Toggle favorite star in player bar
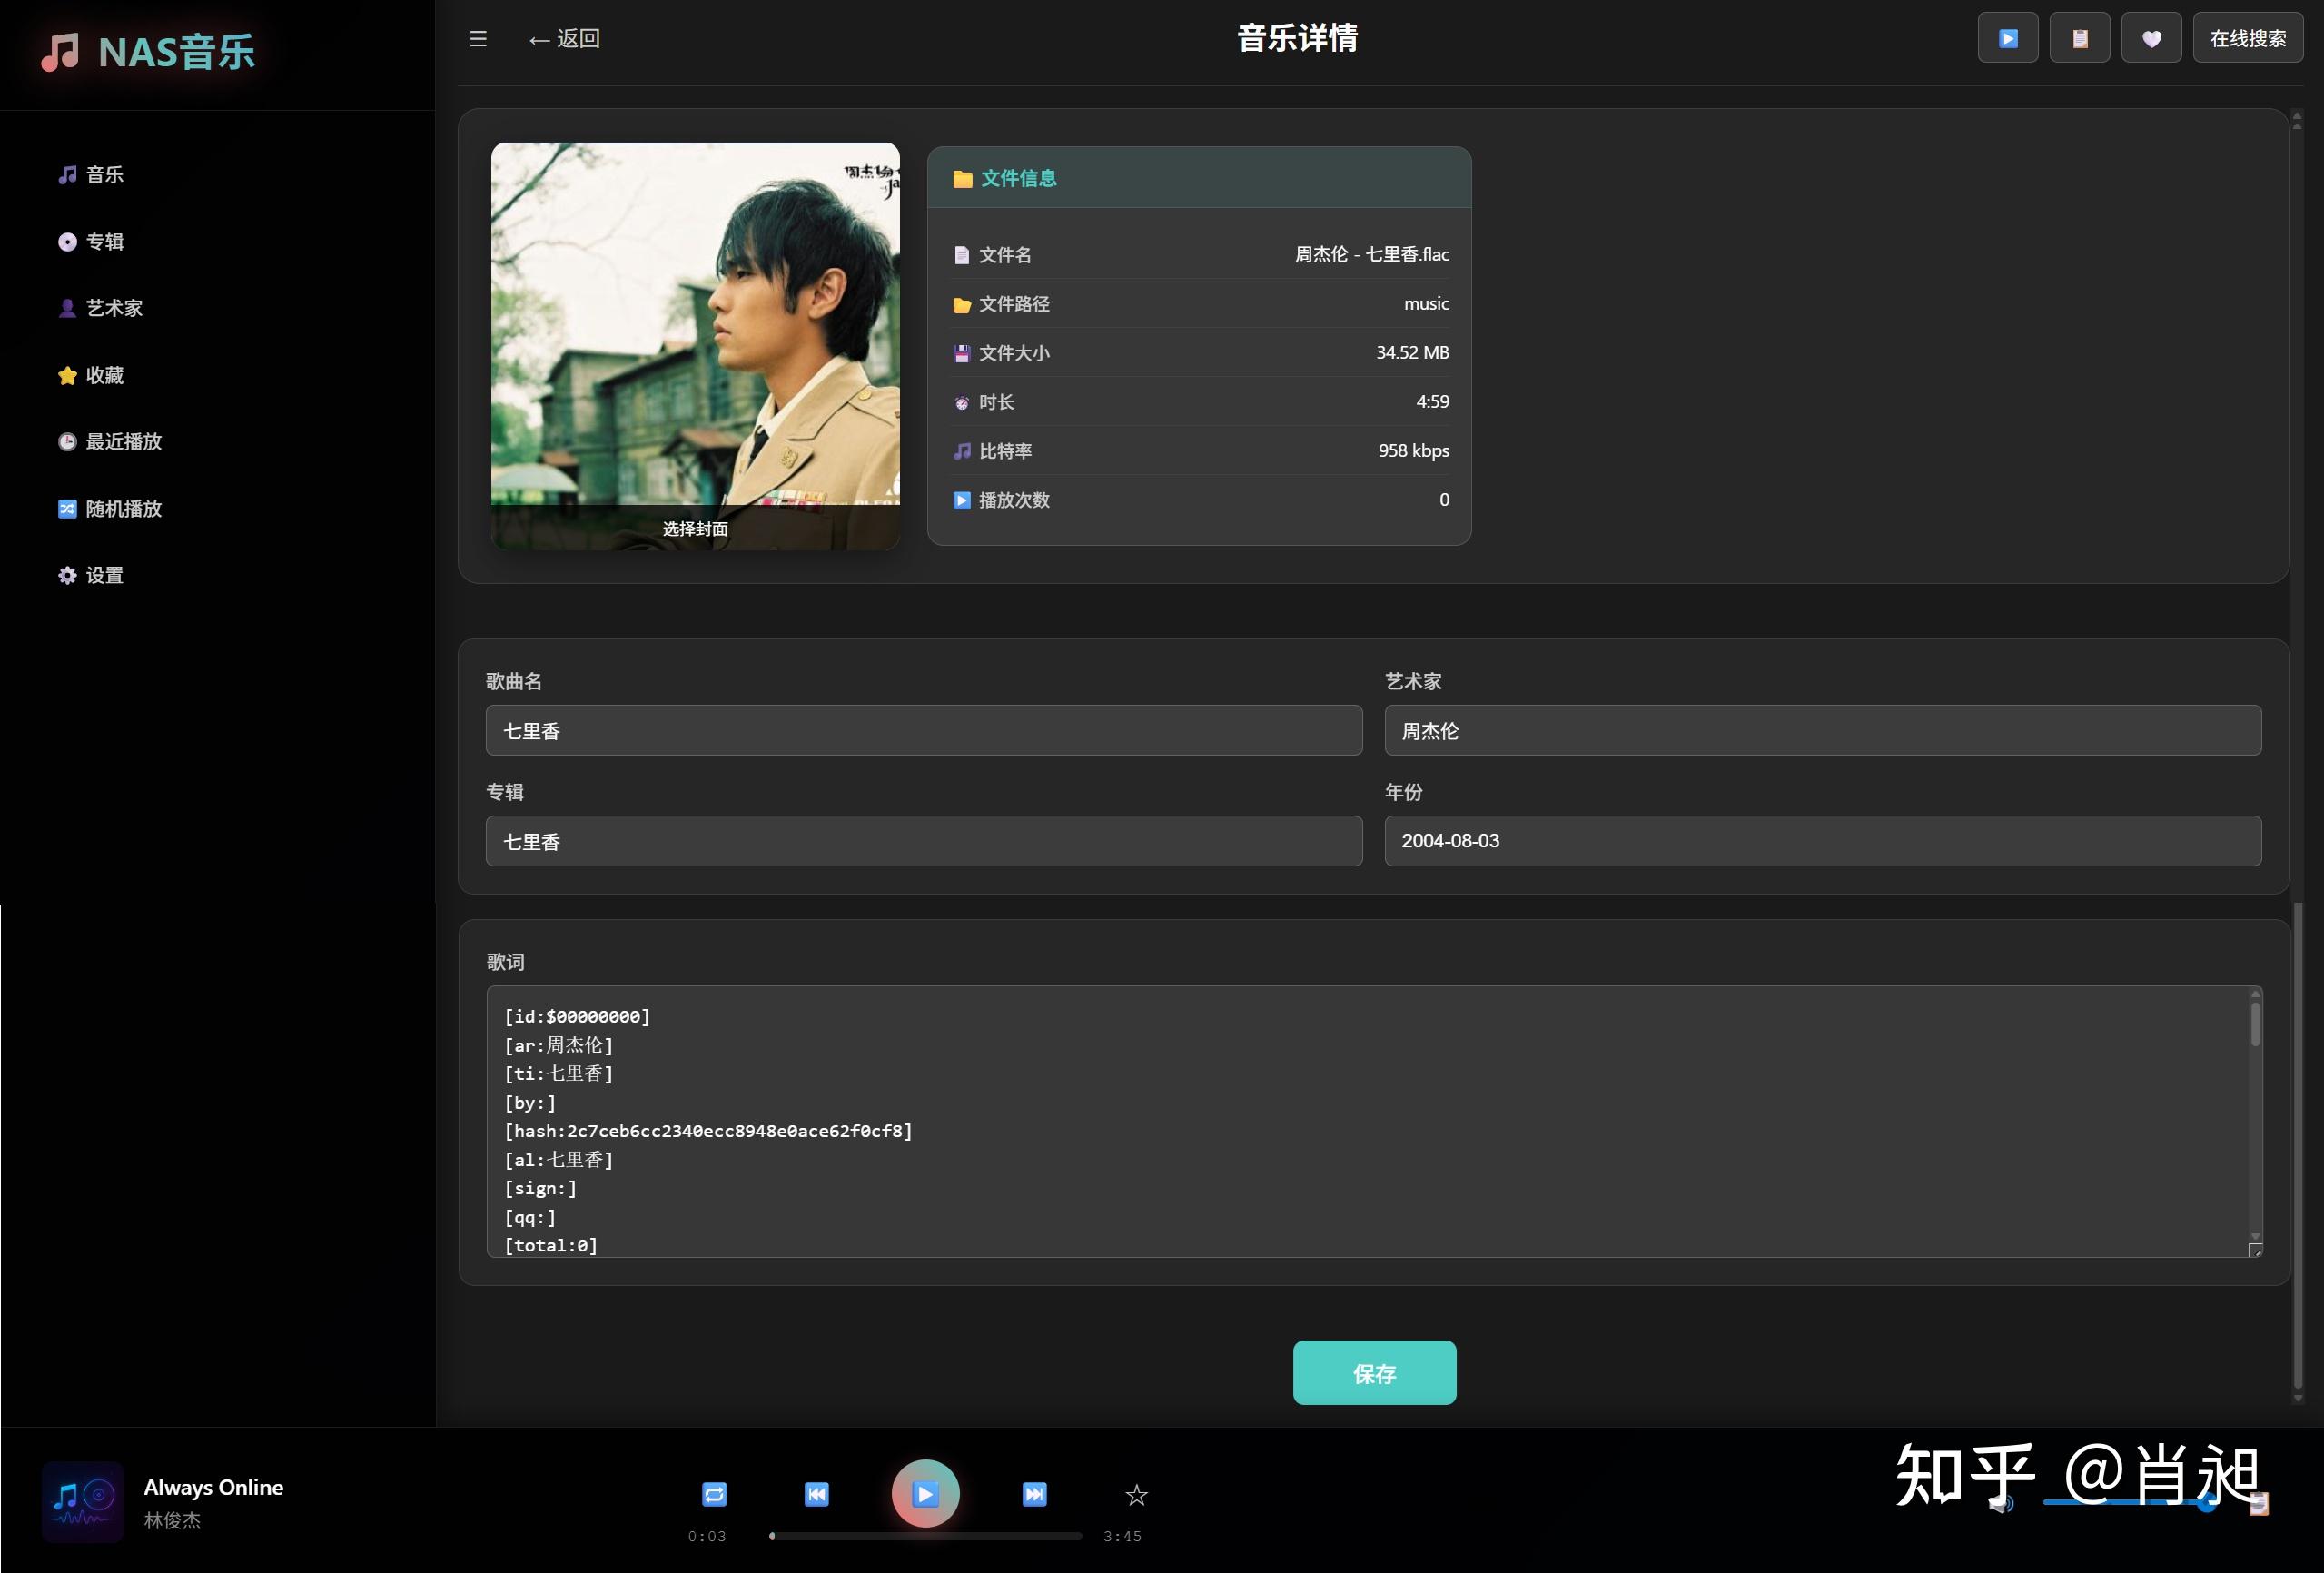 point(1136,1494)
